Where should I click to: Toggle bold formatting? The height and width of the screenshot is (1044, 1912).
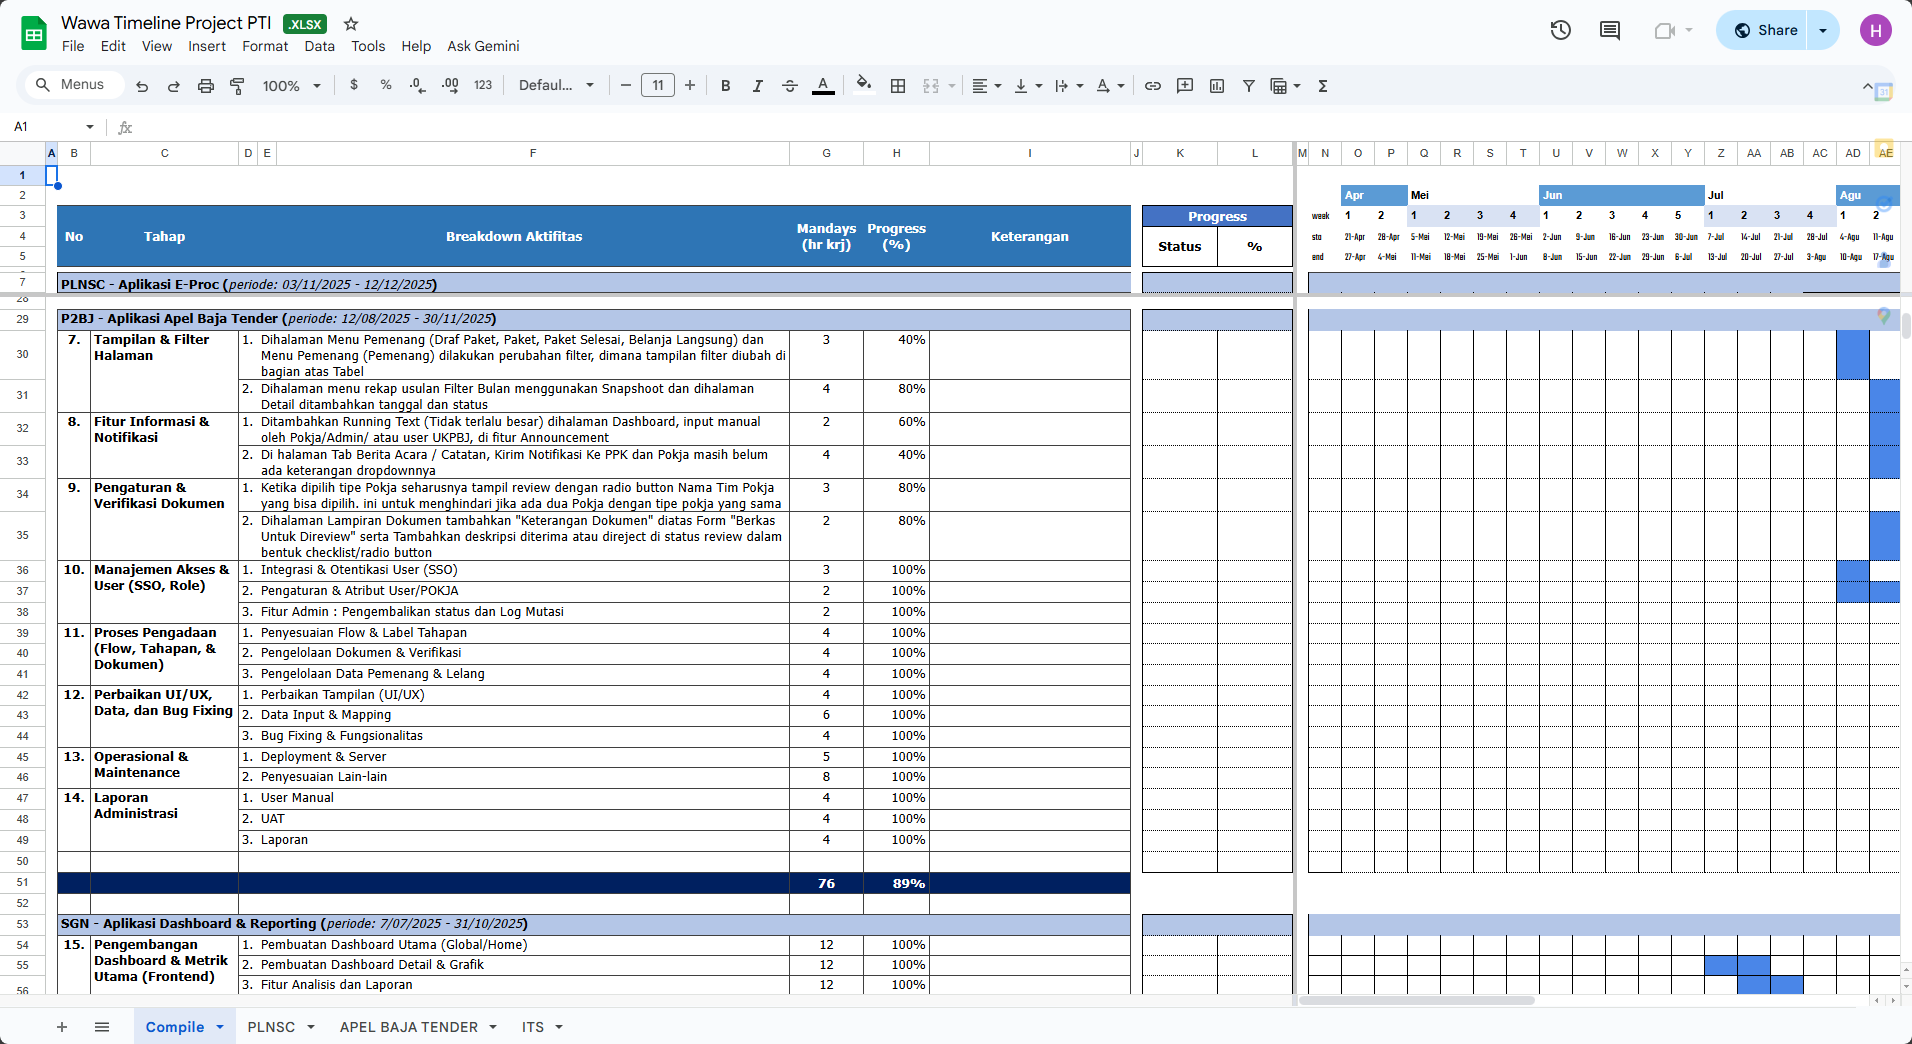[x=726, y=86]
